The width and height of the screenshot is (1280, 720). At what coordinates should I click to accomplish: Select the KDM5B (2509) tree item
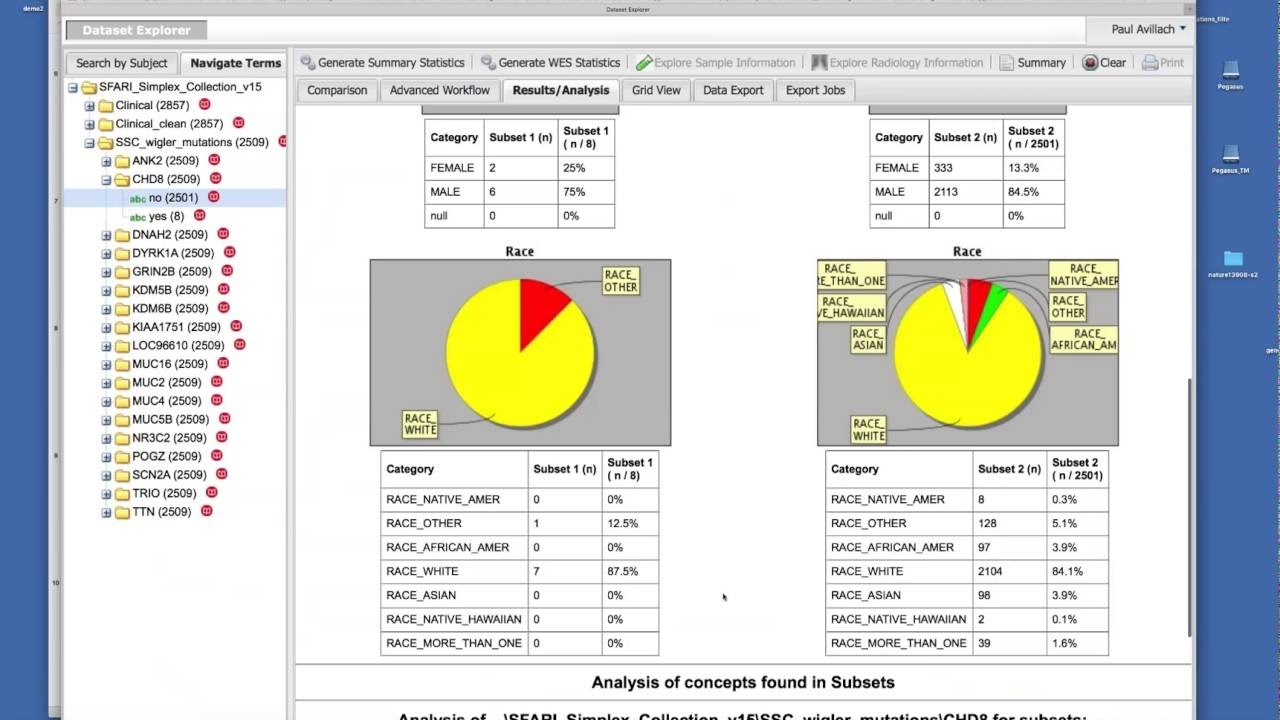pyautogui.click(x=170, y=290)
